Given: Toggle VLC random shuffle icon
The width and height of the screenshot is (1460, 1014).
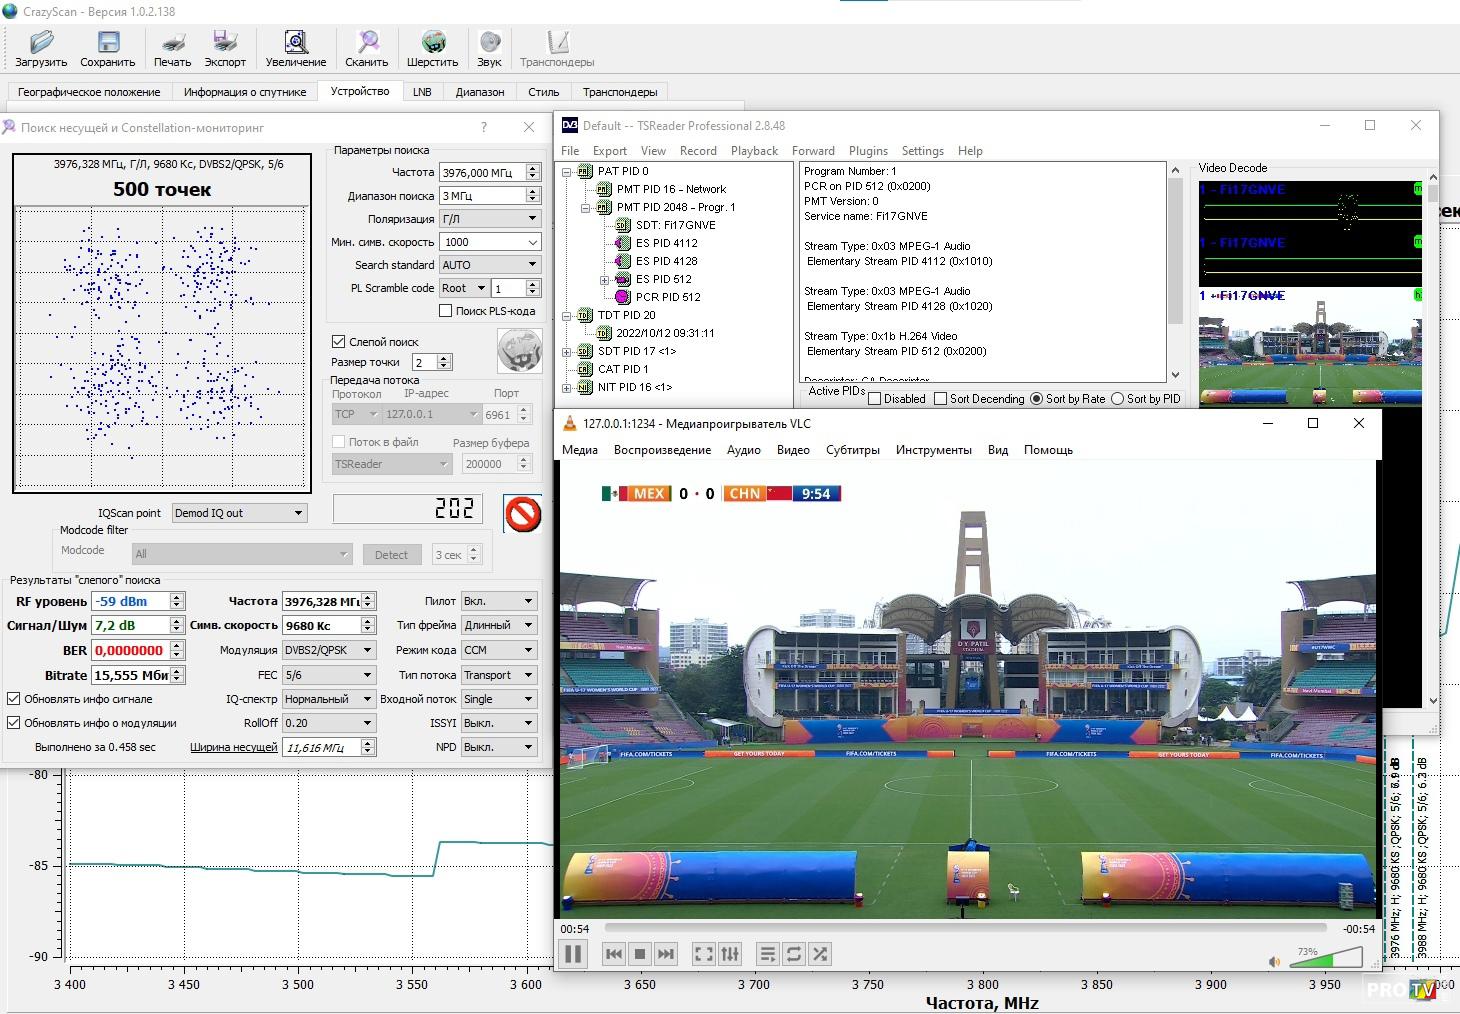Looking at the screenshot, I should tap(820, 954).
